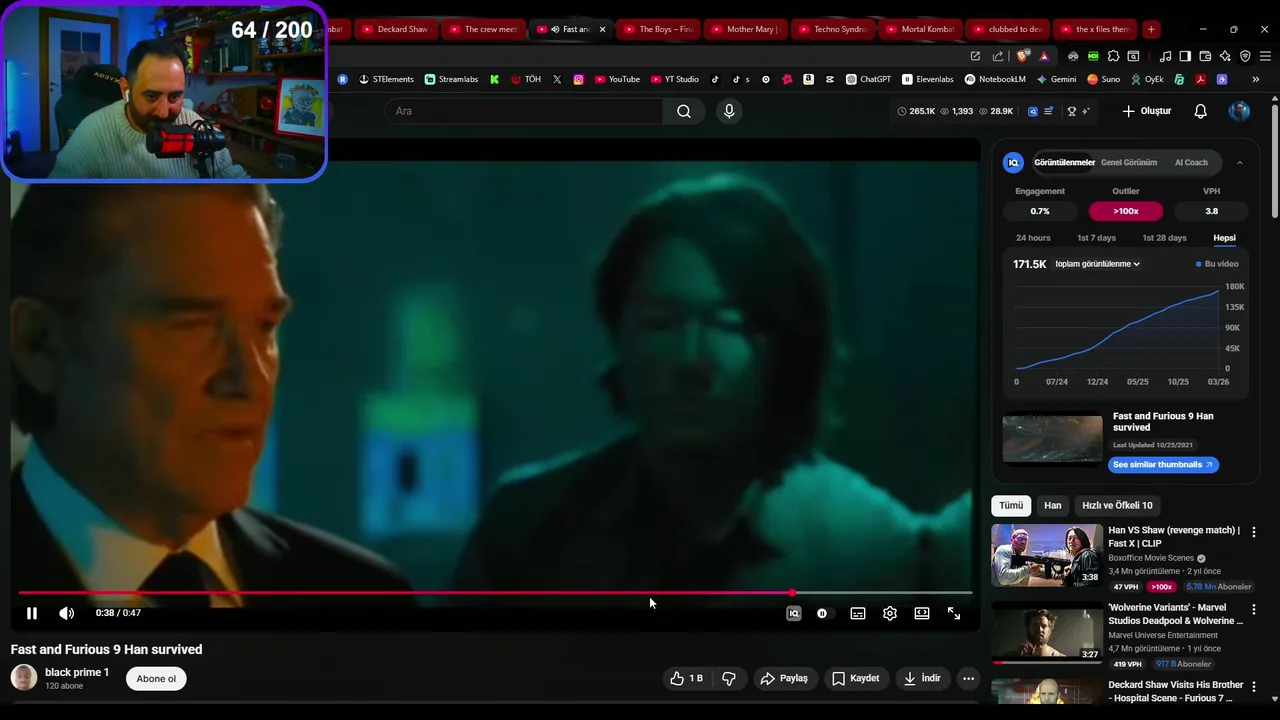
Task: Open the vidIQ icon in player controls
Action: point(794,613)
